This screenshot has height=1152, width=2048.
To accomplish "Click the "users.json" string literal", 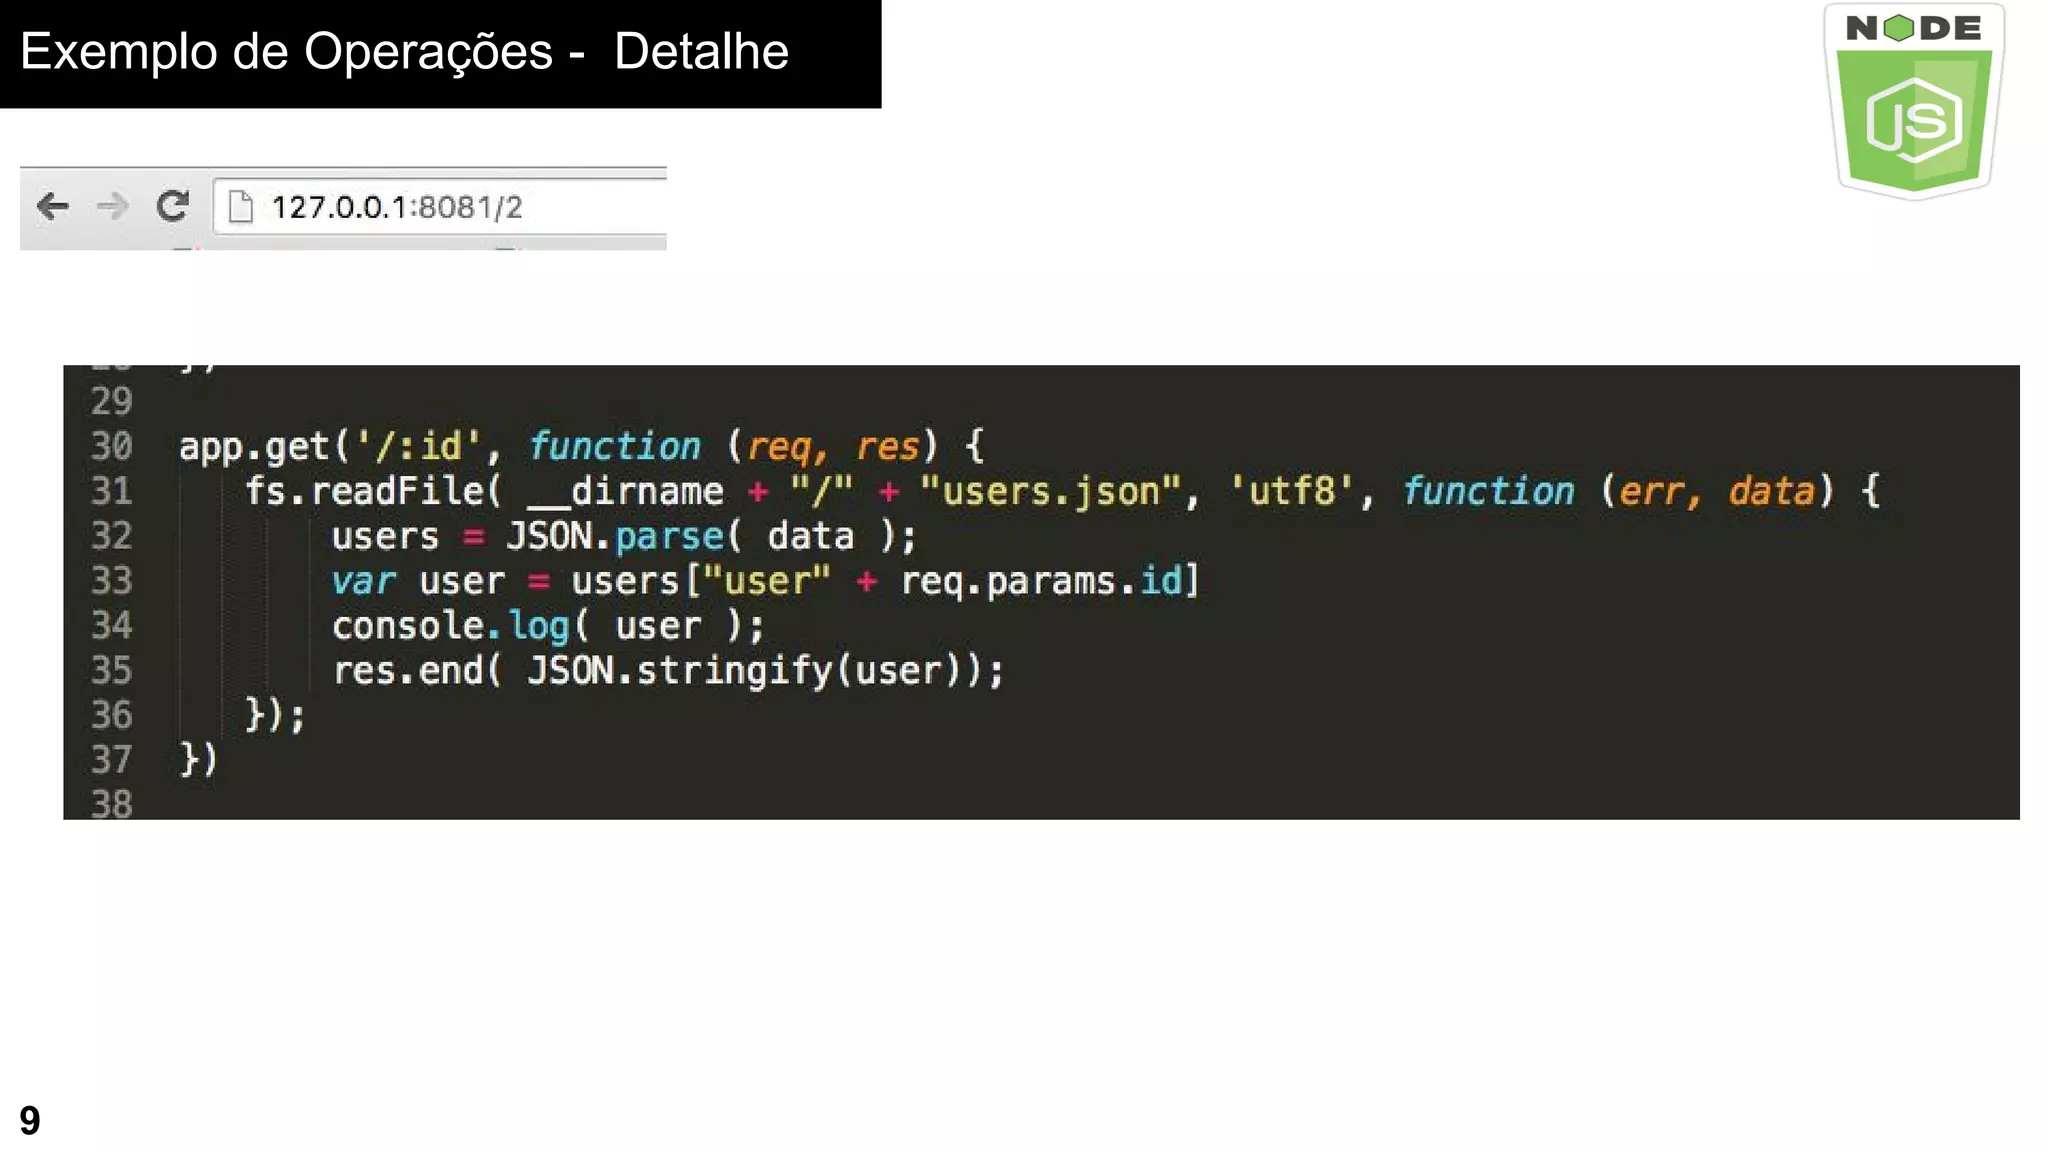I will pyautogui.click(x=1050, y=491).
